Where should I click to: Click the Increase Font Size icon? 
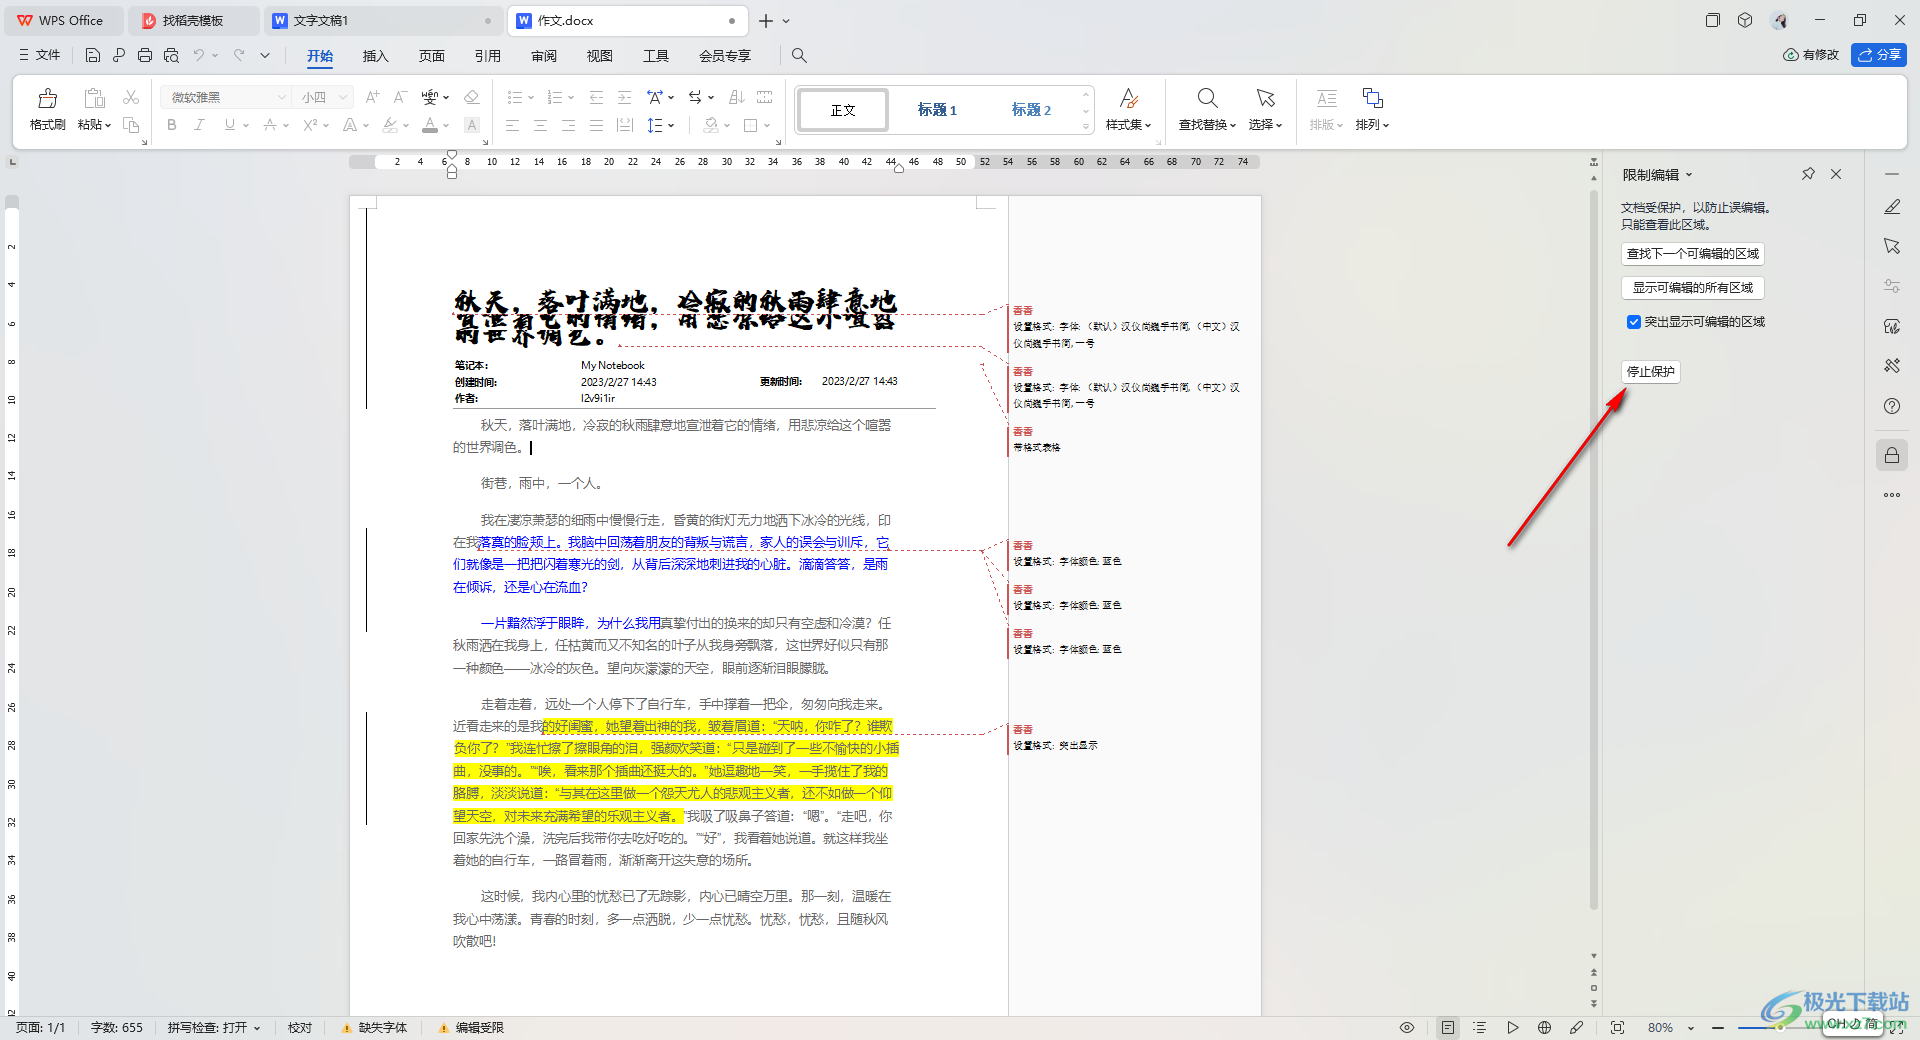coord(372,97)
